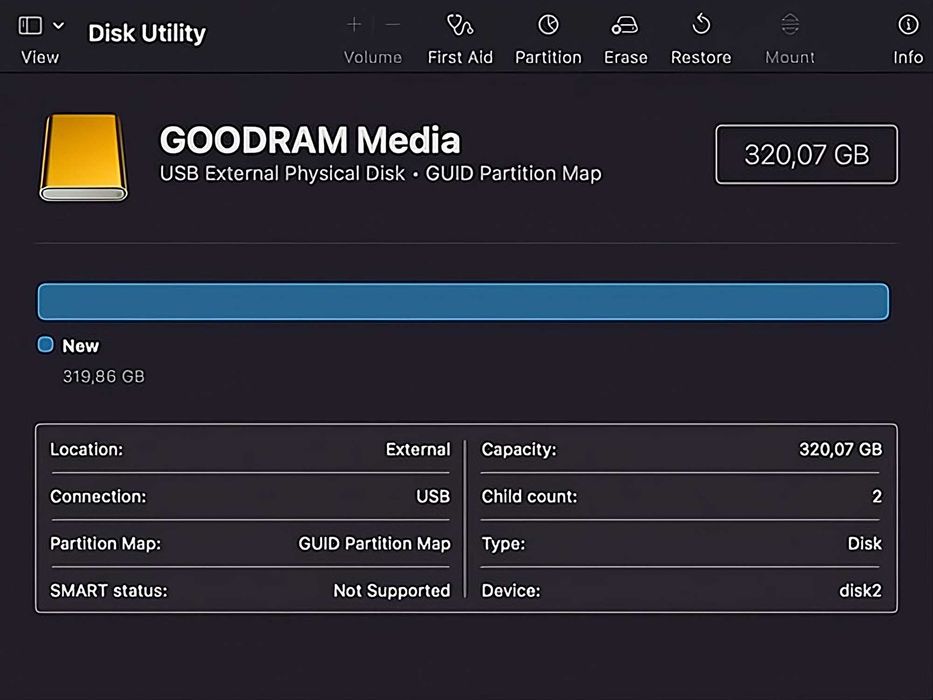This screenshot has width=933, height=700.
Task: Select the blue partition usage bar
Action: (x=463, y=302)
